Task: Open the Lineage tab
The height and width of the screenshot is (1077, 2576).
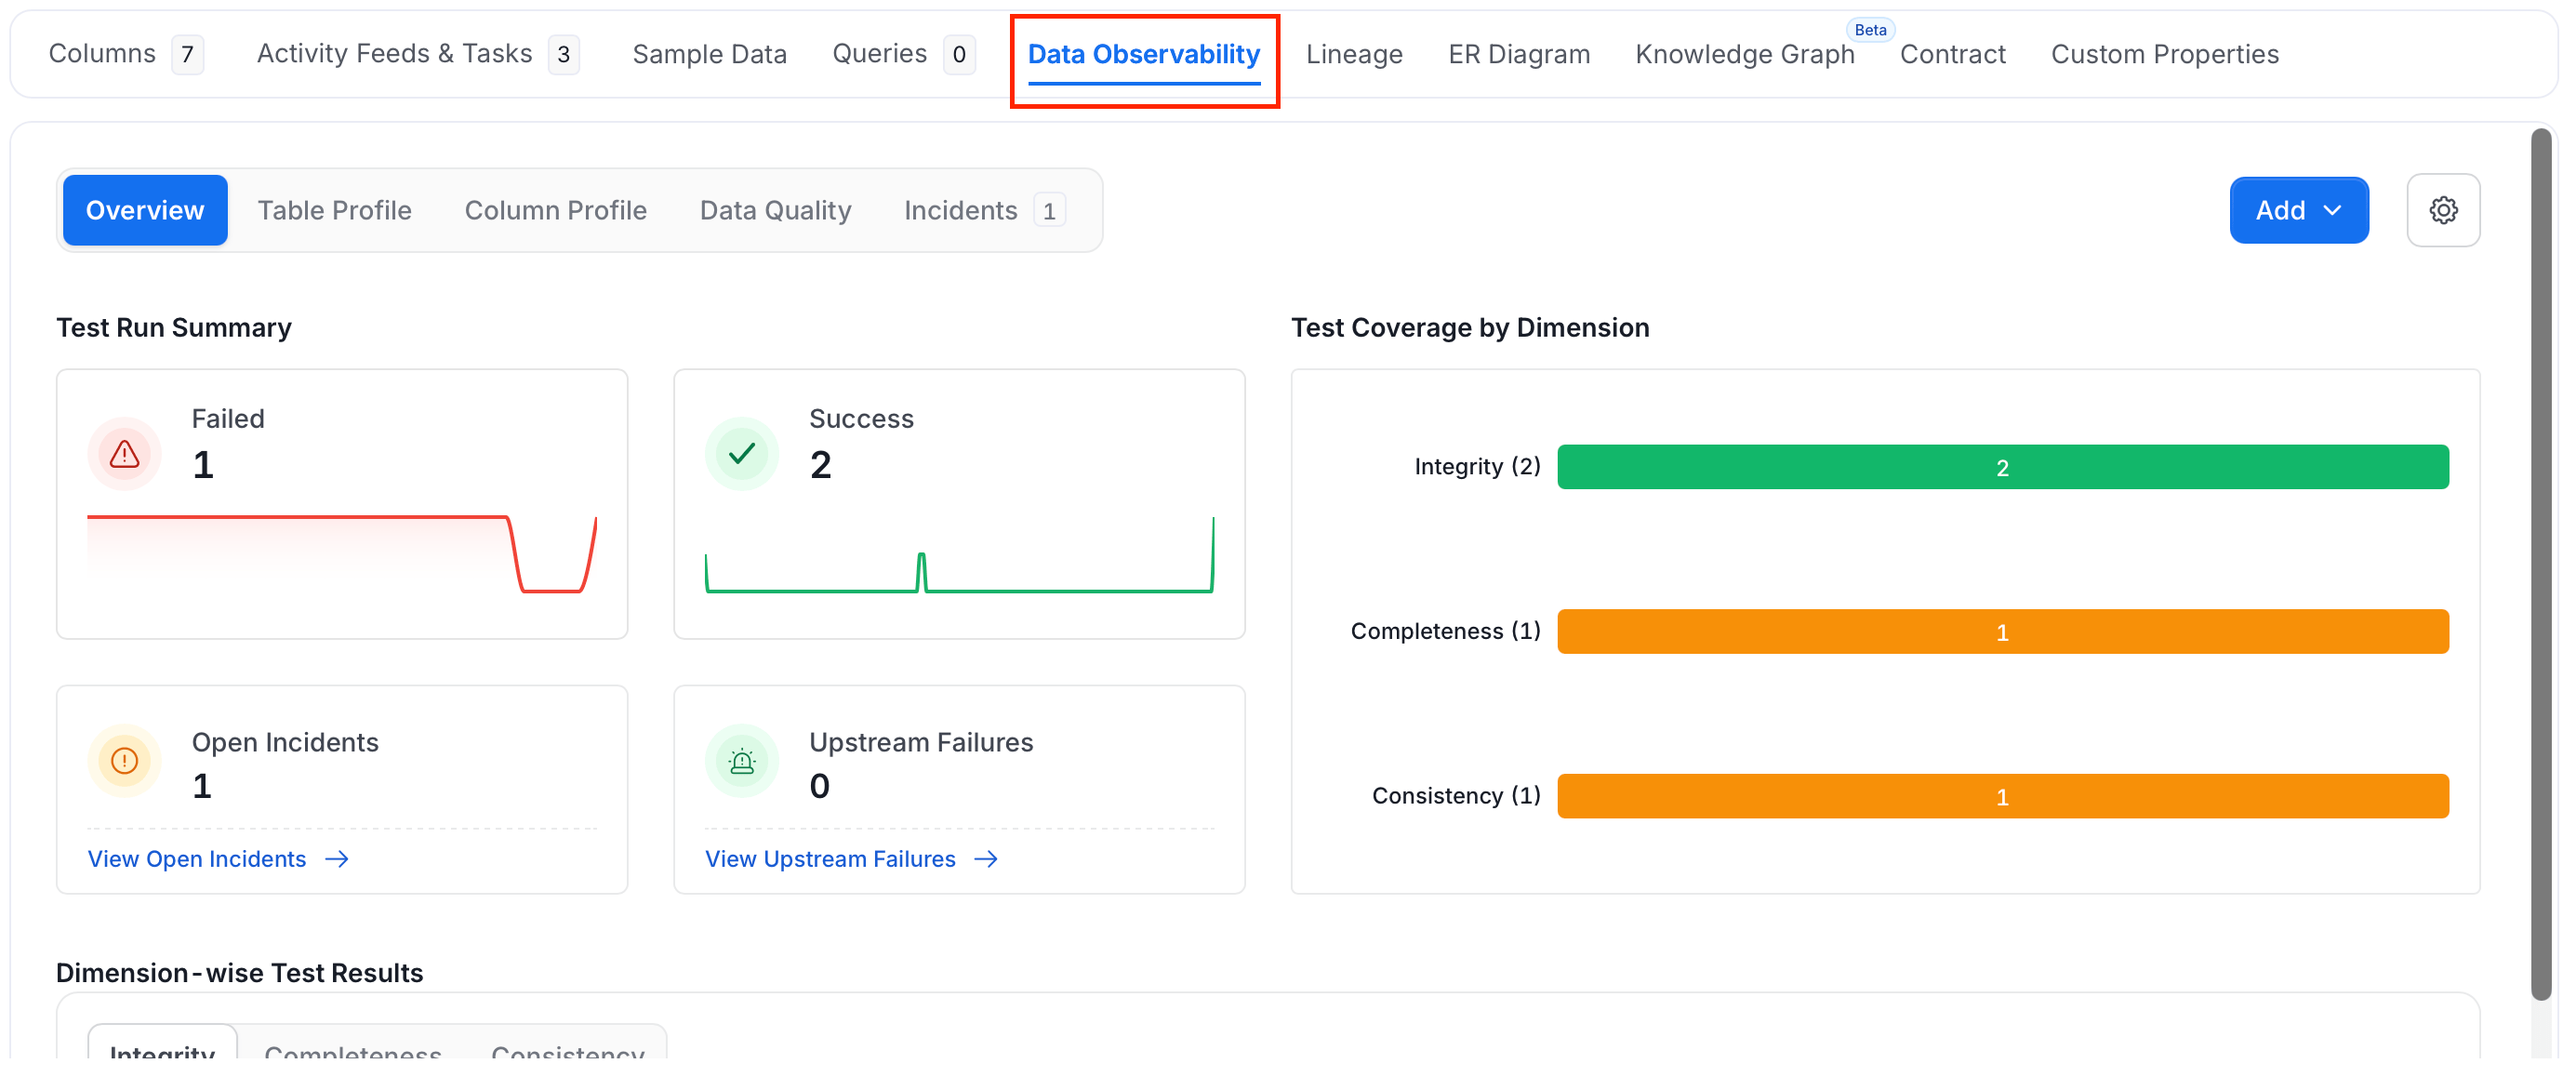Action: [x=1354, y=54]
